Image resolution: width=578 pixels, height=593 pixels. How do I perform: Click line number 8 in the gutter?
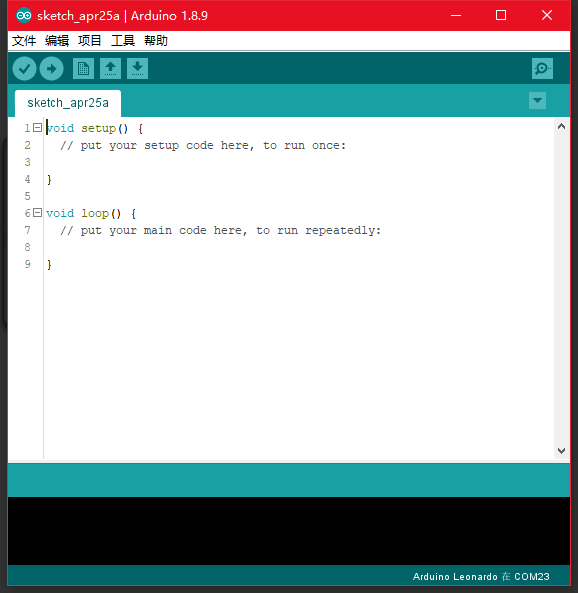(x=28, y=247)
